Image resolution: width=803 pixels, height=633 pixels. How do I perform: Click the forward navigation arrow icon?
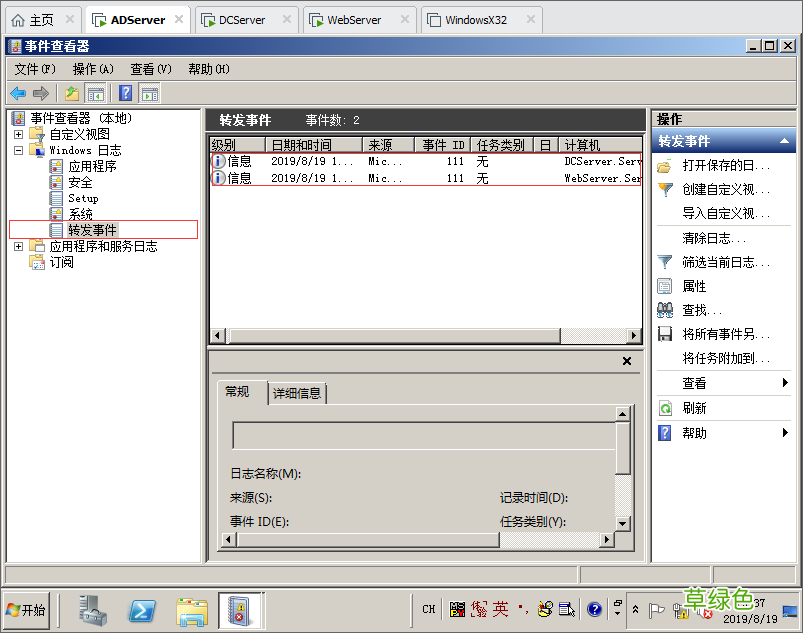39,92
